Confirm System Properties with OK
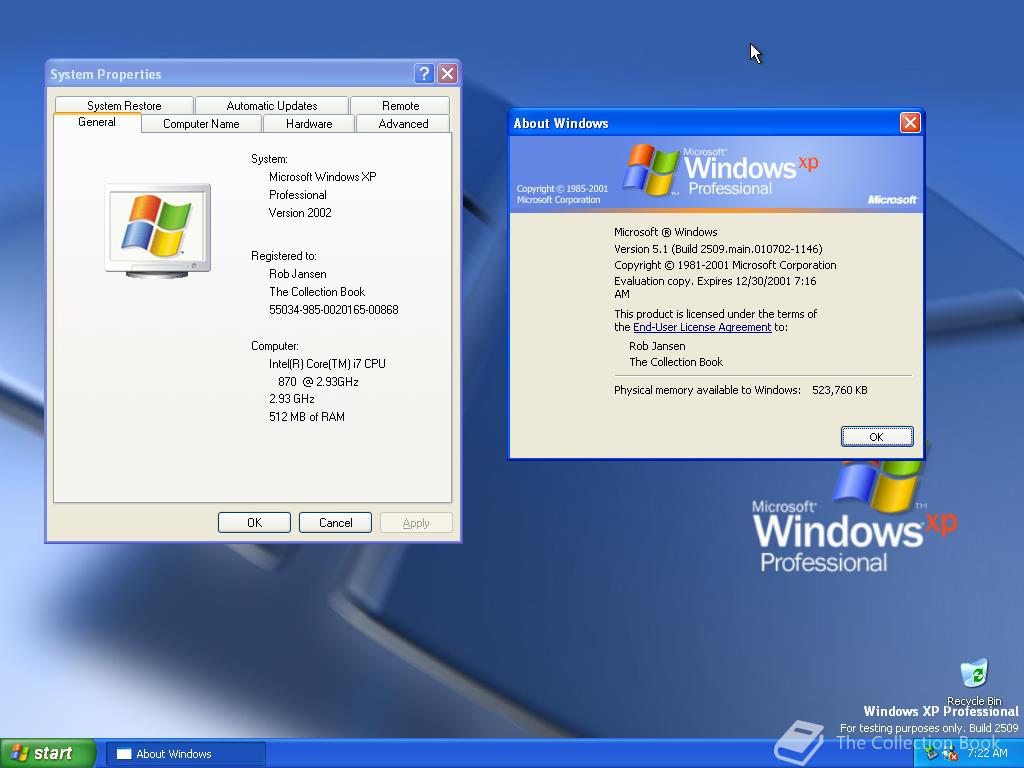1024x768 pixels. pyautogui.click(x=254, y=522)
